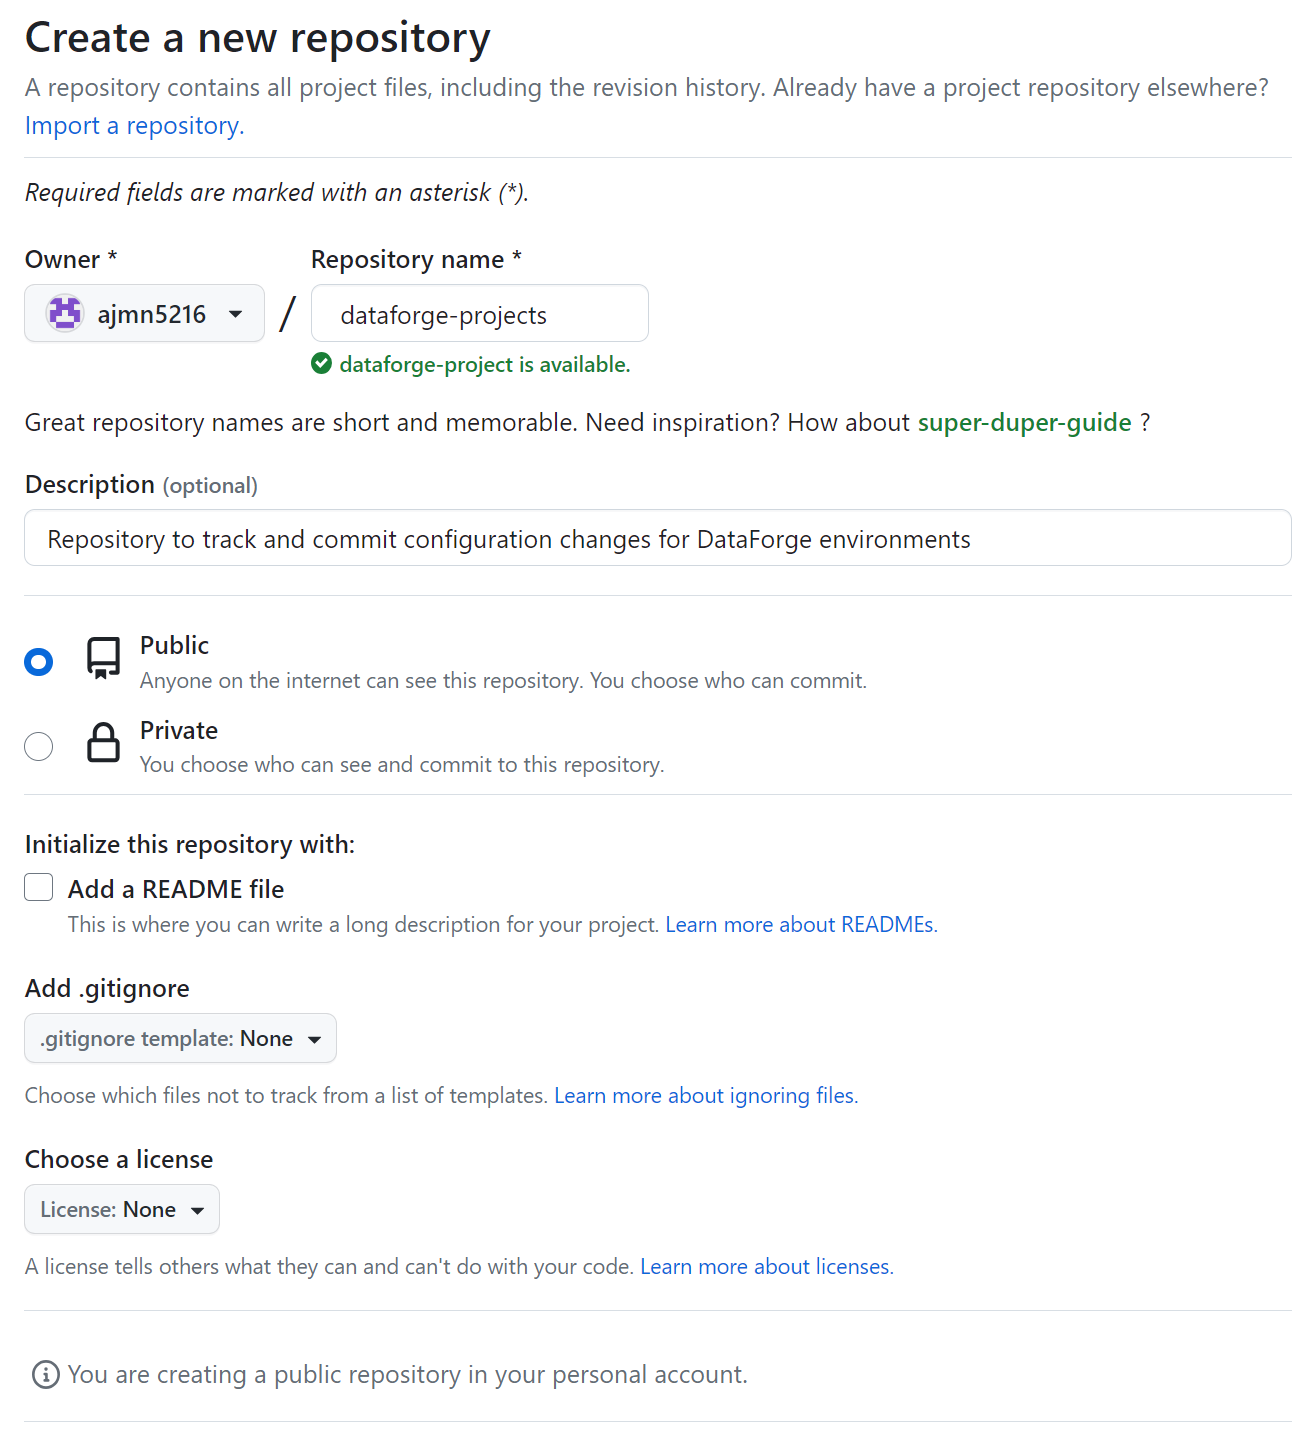The width and height of the screenshot is (1314, 1432).
Task: Select the Private visibility radio button
Action: click(39, 746)
